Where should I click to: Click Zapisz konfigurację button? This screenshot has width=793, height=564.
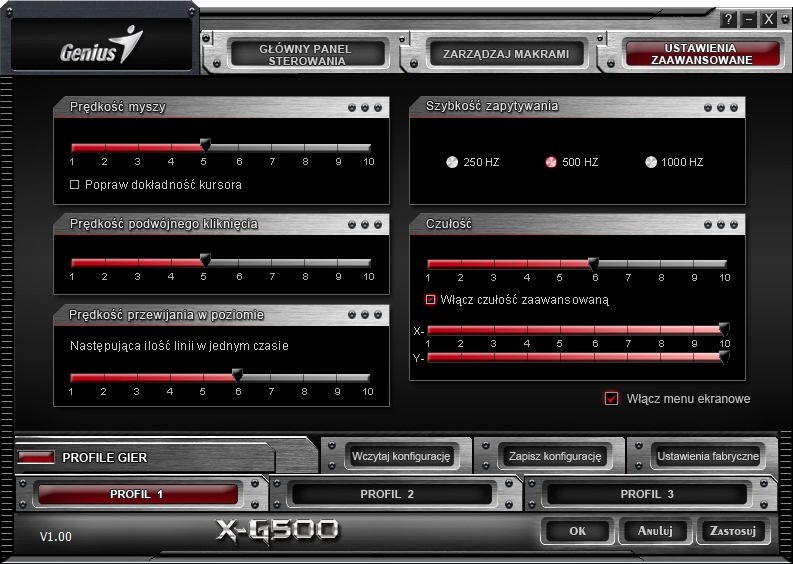pos(555,456)
